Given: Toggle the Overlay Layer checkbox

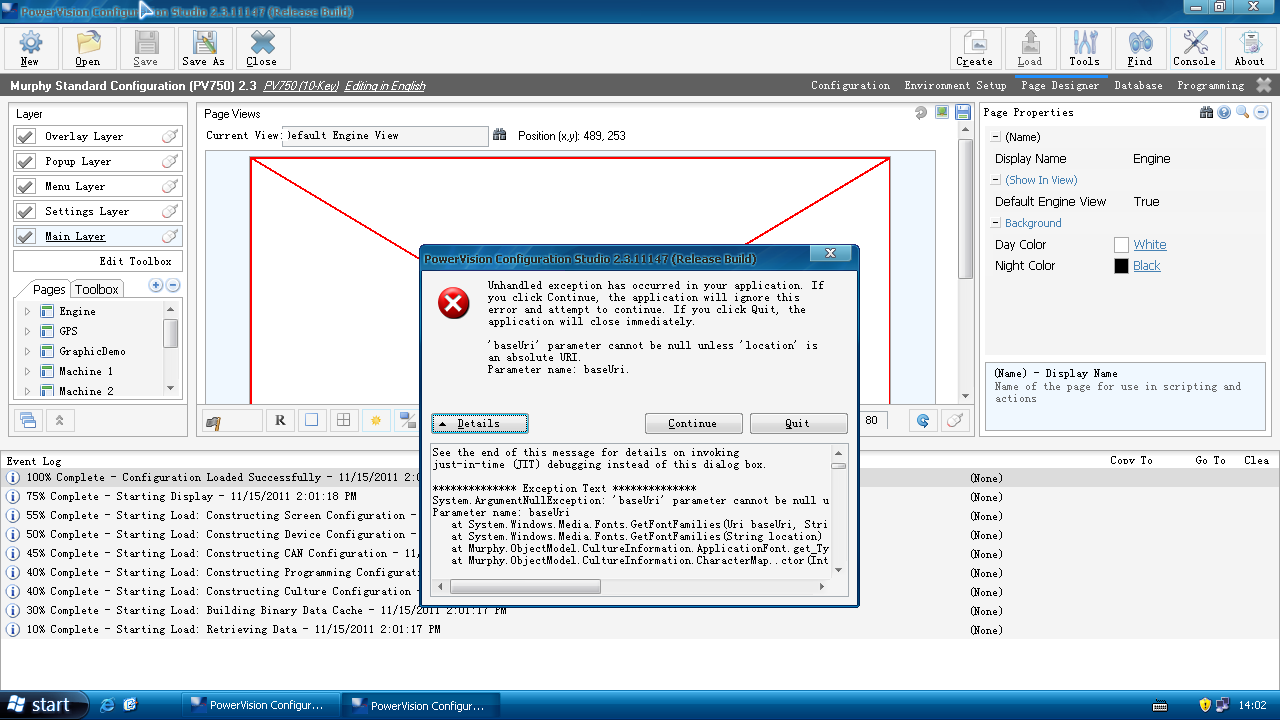Looking at the screenshot, I should [x=26, y=136].
